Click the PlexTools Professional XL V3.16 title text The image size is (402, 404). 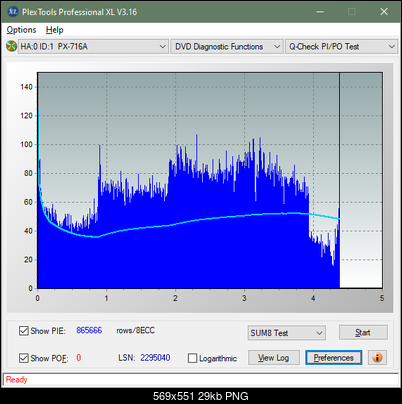coord(79,12)
